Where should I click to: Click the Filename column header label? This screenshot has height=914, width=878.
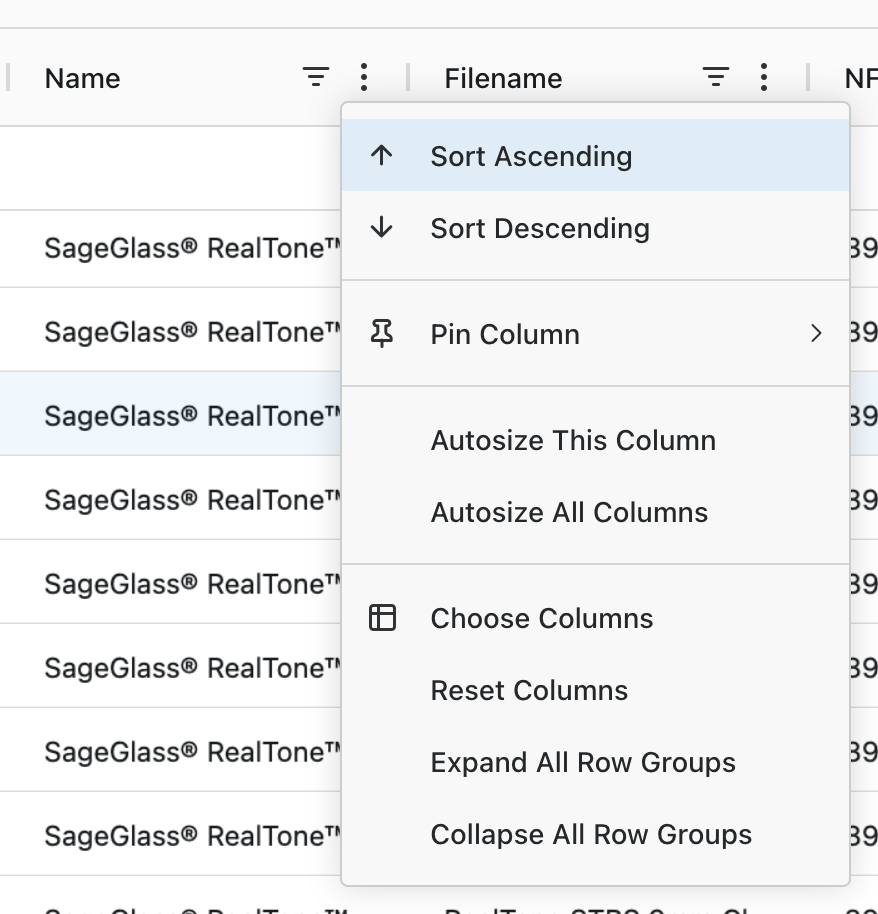pyautogui.click(x=503, y=78)
